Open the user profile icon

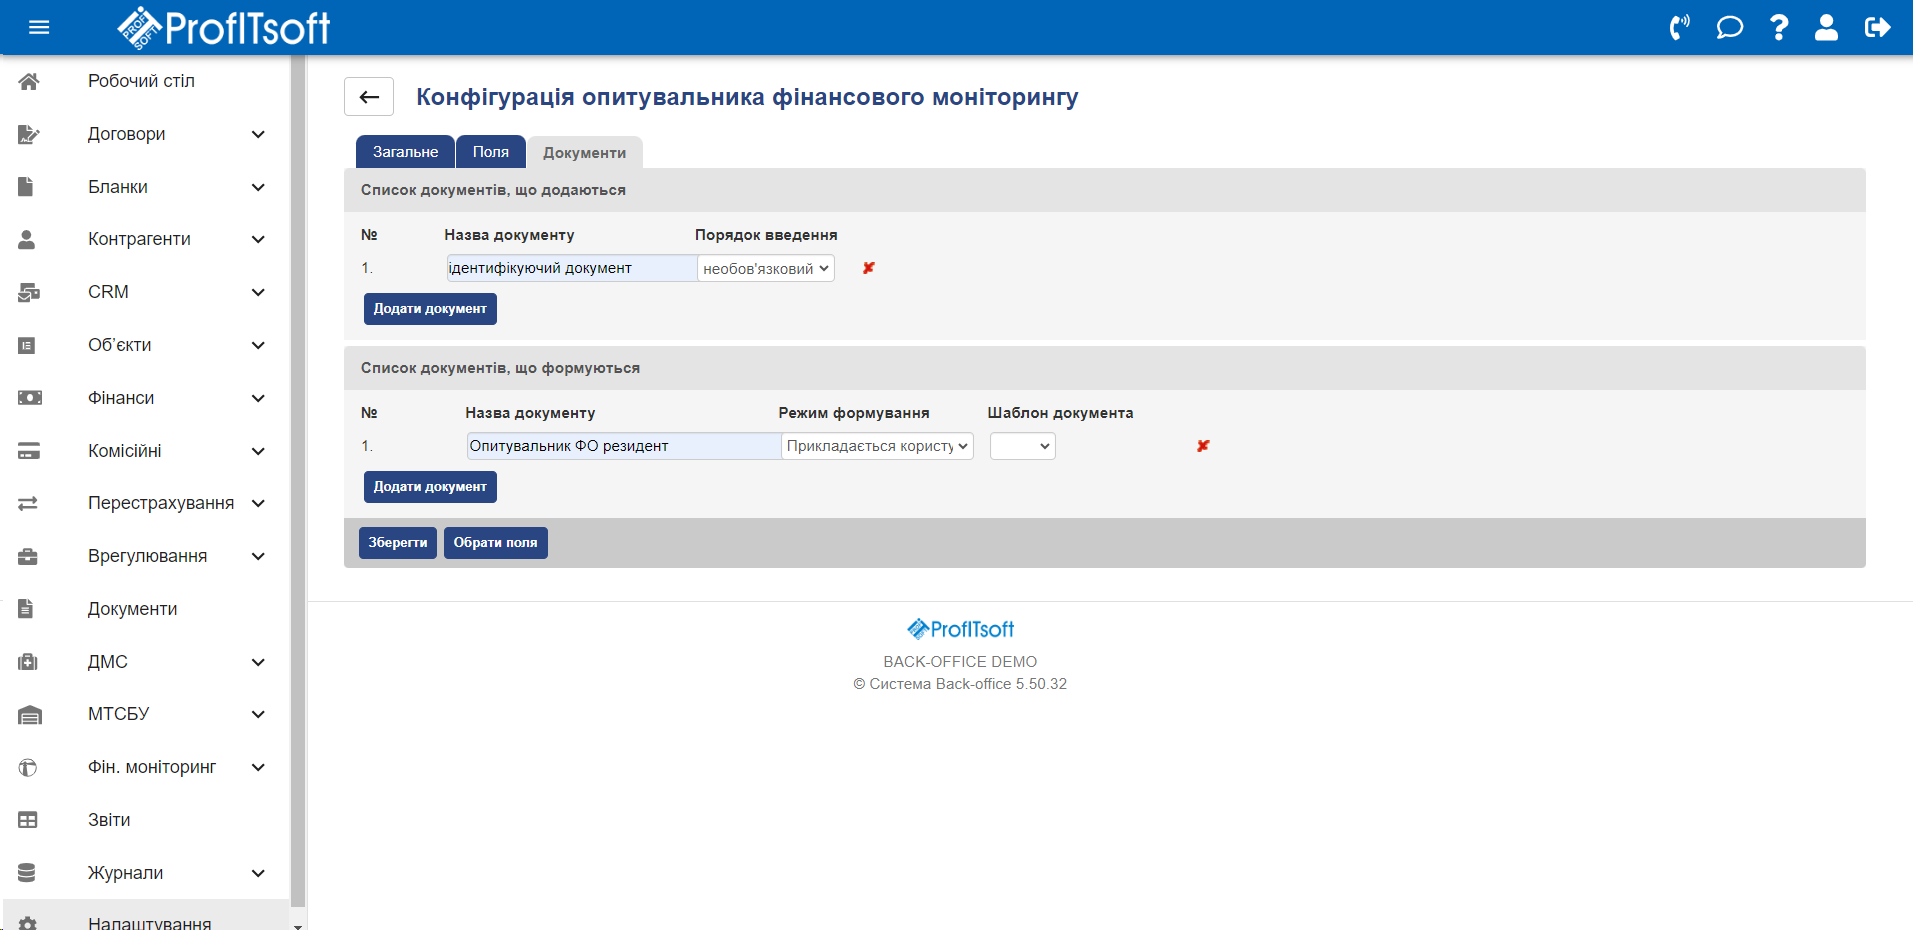coord(1826,27)
